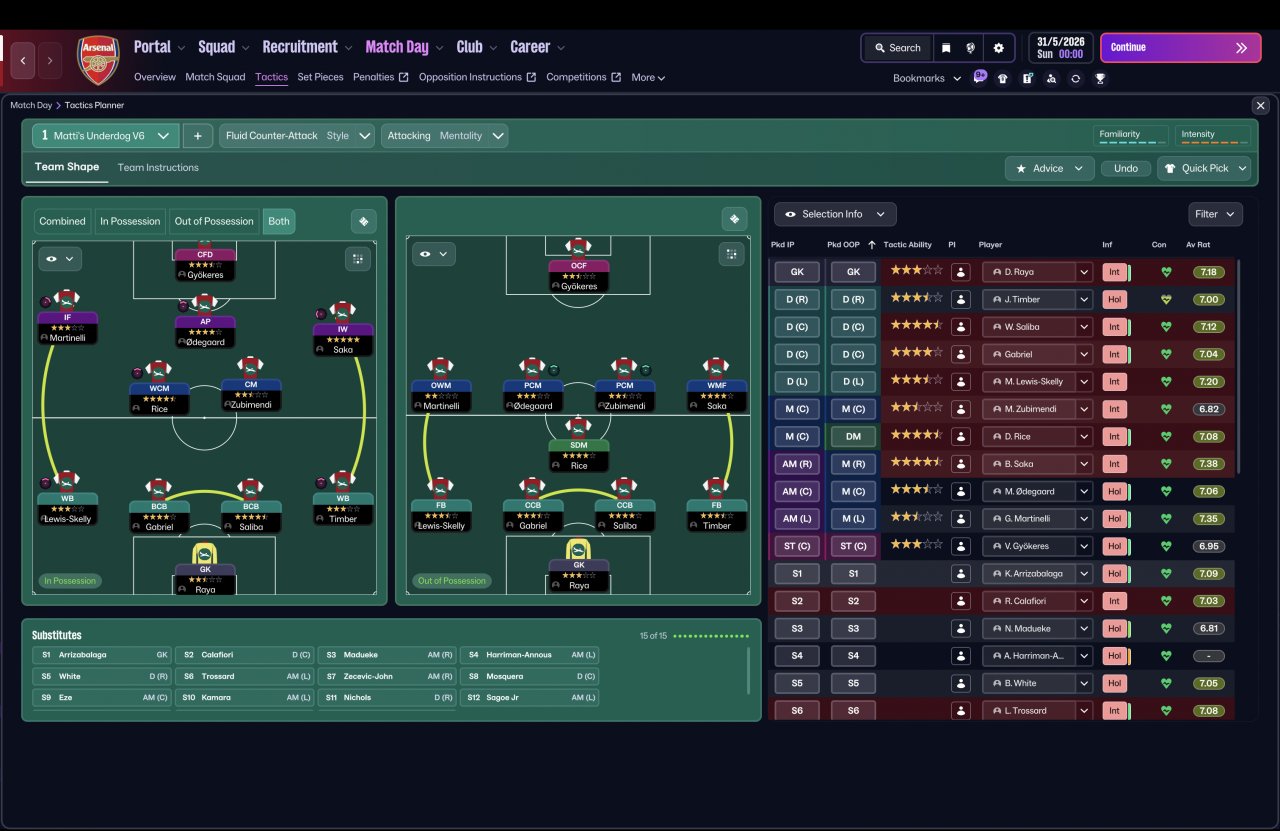Image resolution: width=1280 pixels, height=831 pixels.
Task: Switch to the Set Pieces tab
Action: point(320,77)
